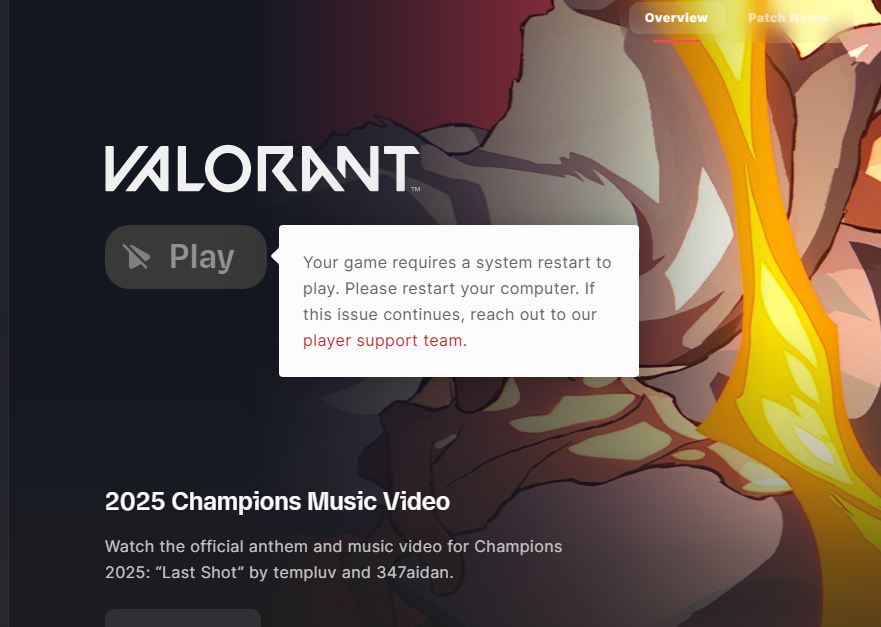This screenshot has width=881, height=627.
Task: Click the trademark symbol beside VALORANT logo
Action: [x=416, y=189]
